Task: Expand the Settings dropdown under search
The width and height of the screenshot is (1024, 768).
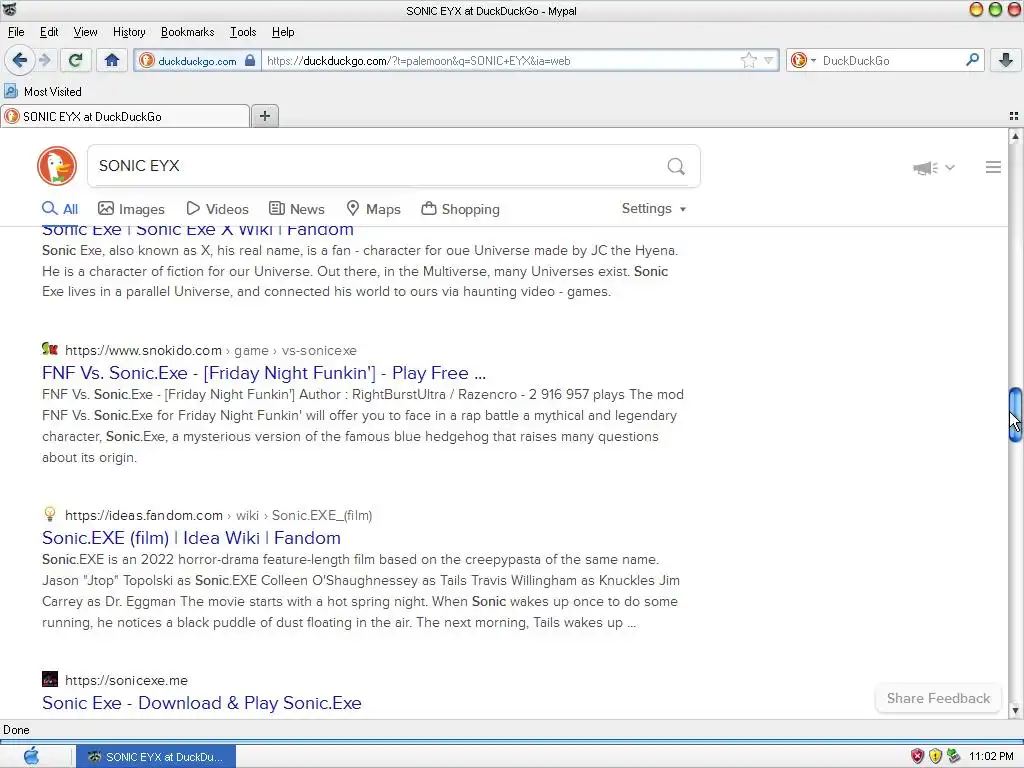Action: [654, 208]
